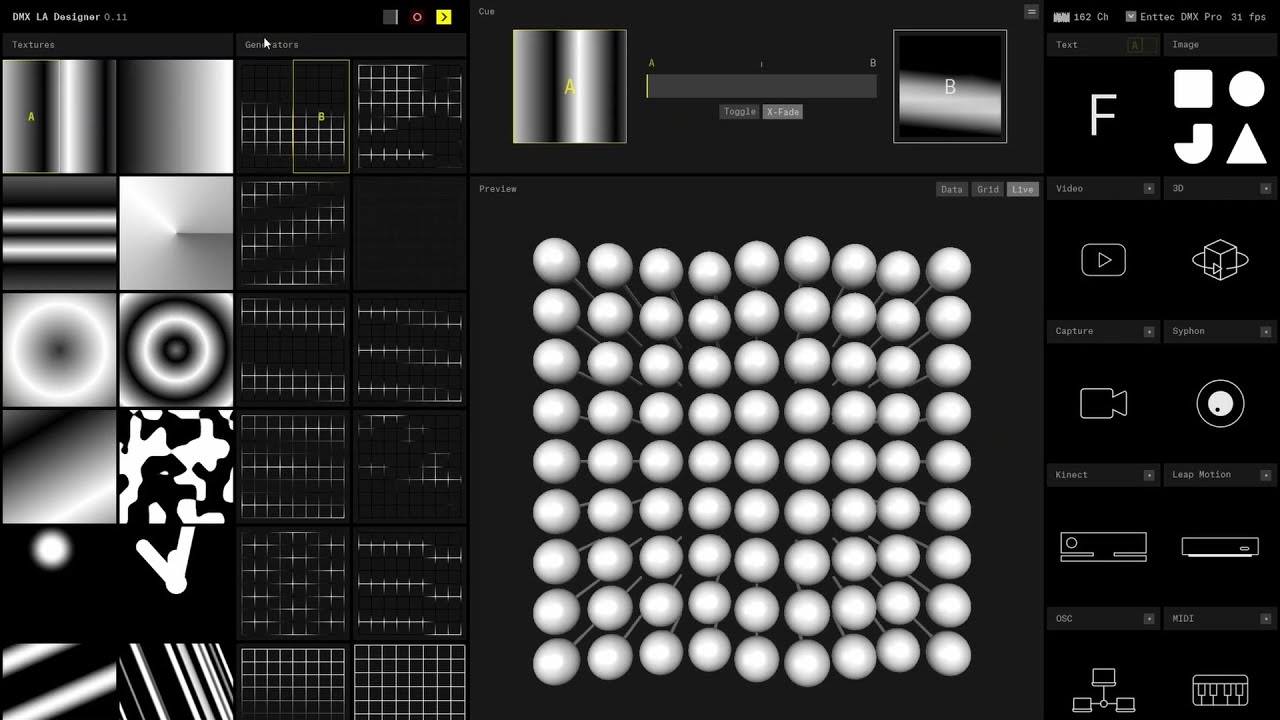Image resolution: width=1280 pixels, height=720 pixels.
Task: Toggle the Video panel square button
Action: (1149, 188)
